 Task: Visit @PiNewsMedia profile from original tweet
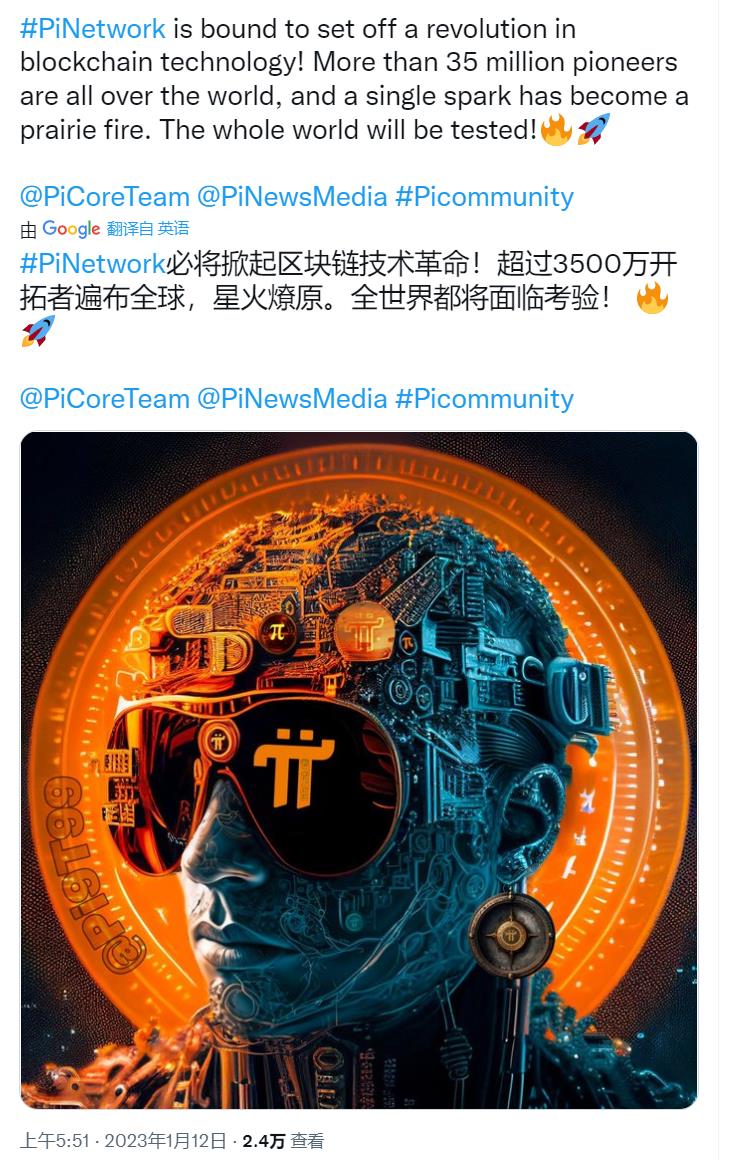(292, 197)
